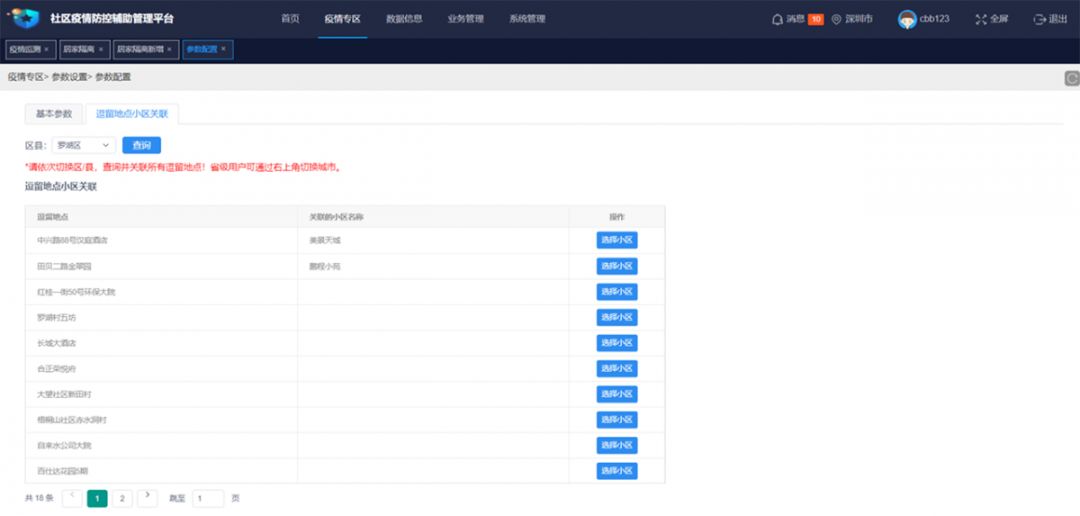
Task: Click the platform shield logo icon
Action: [x=24, y=19]
